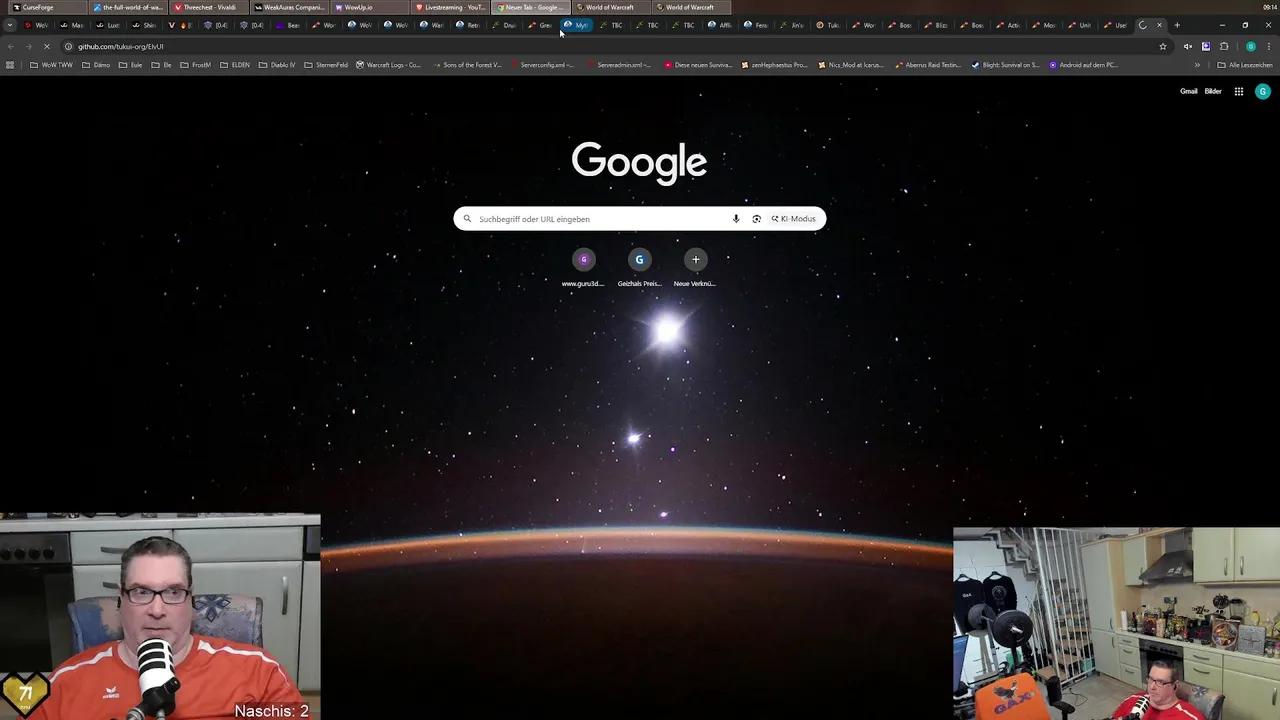
Task: Open the WoW TWW bookmark folder
Action: pos(51,65)
